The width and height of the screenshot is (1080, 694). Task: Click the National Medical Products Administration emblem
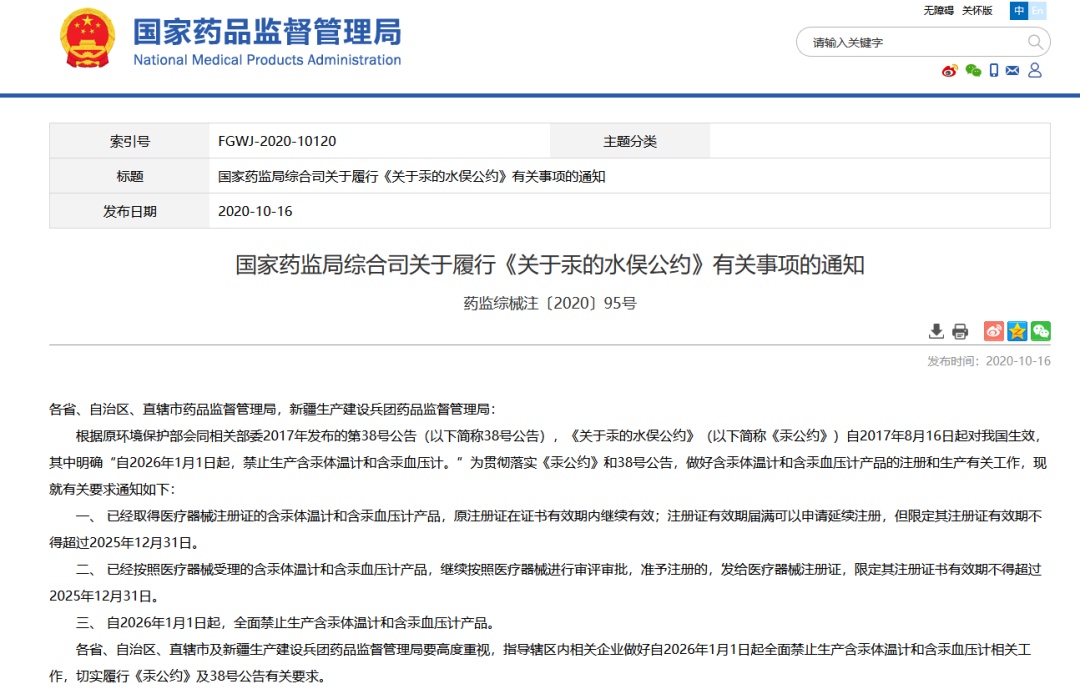click(88, 38)
